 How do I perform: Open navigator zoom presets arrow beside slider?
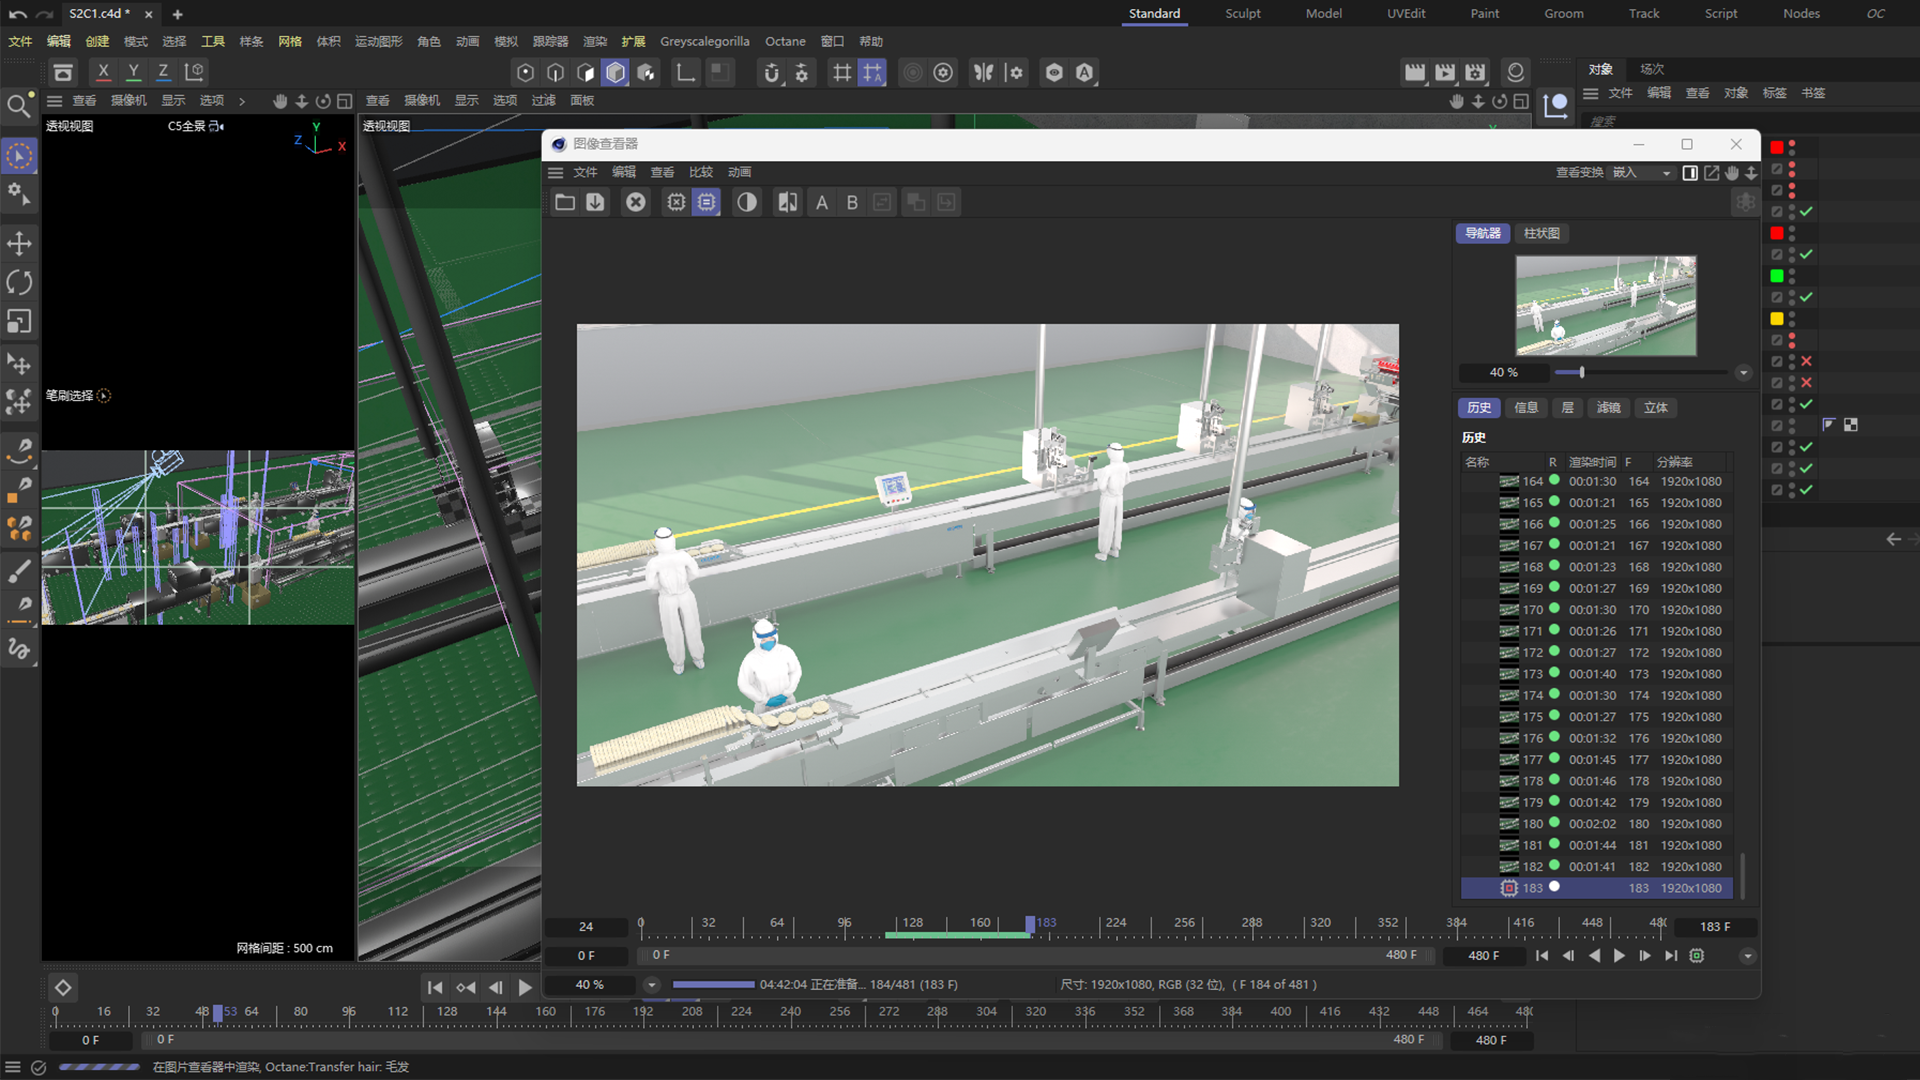click(x=1744, y=372)
